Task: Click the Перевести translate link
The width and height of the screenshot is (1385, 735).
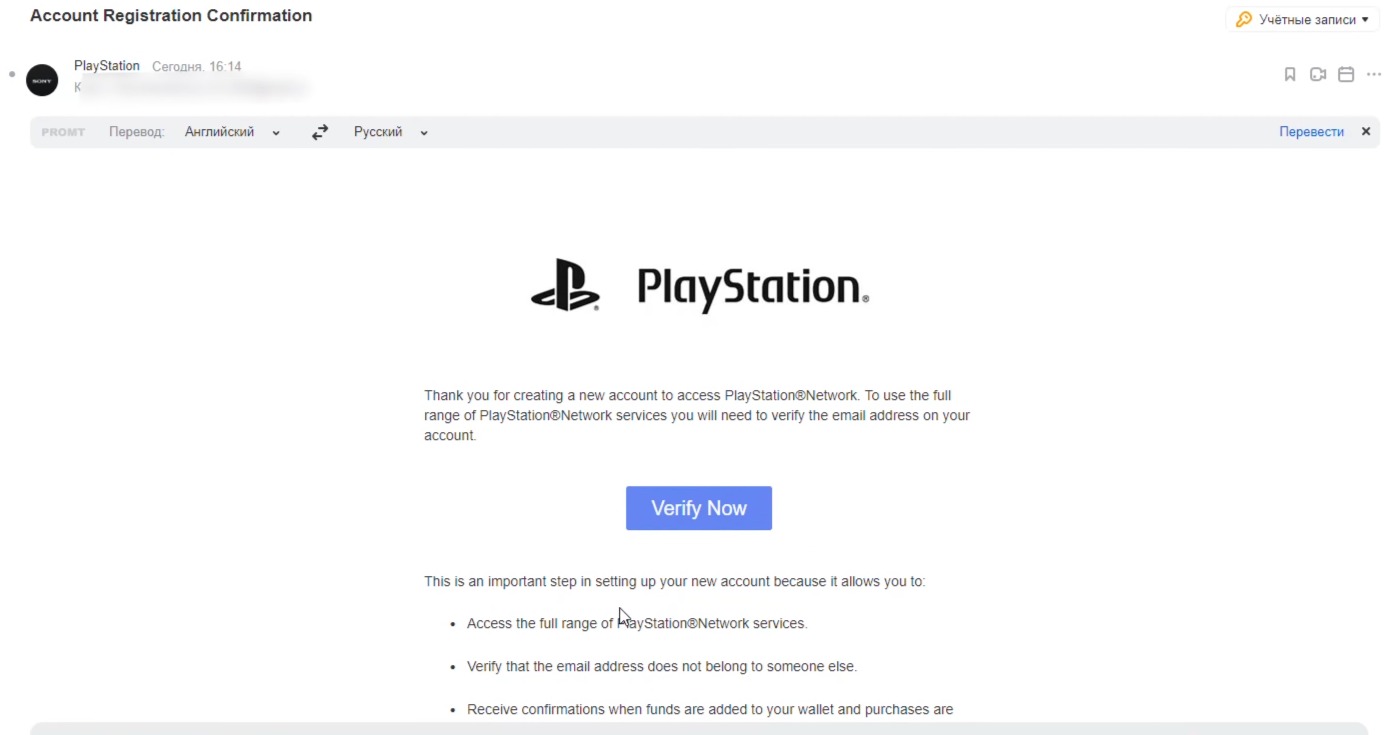Action: pos(1311,132)
